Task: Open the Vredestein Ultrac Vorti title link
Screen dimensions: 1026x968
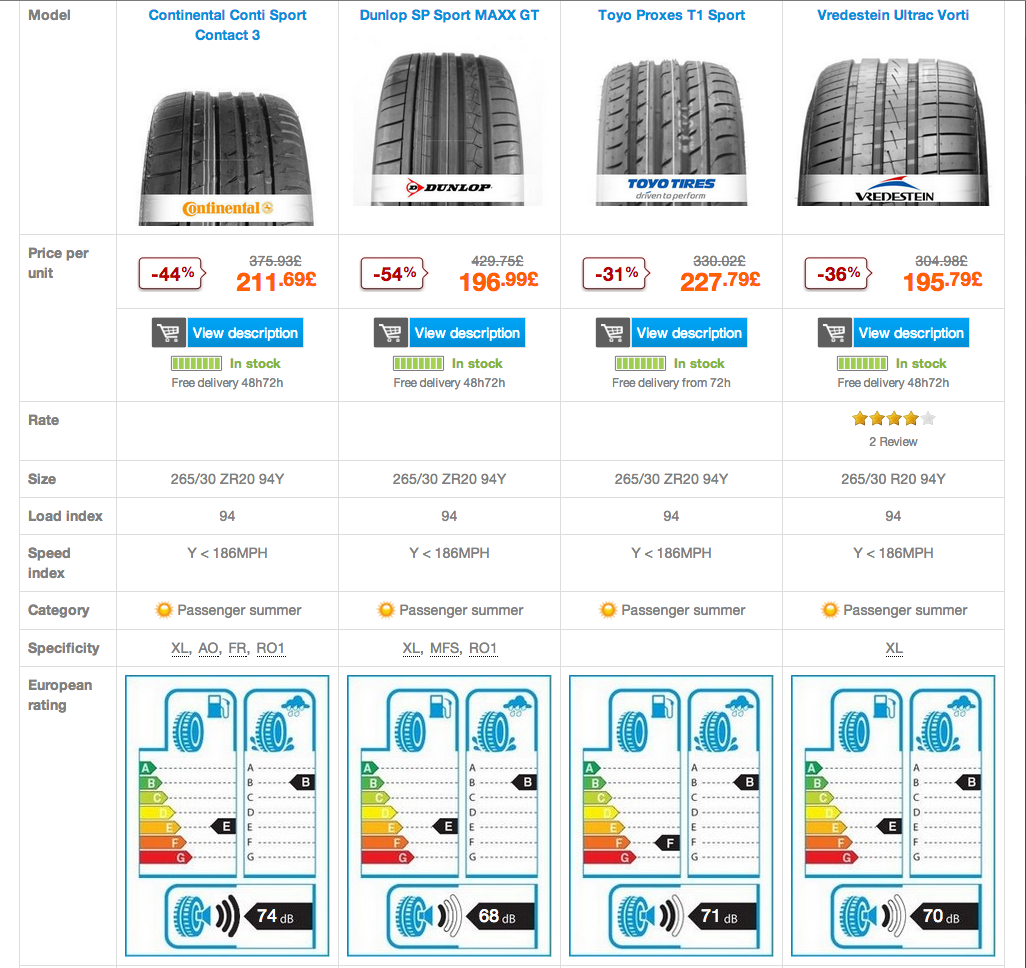Action: (x=893, y=15)
